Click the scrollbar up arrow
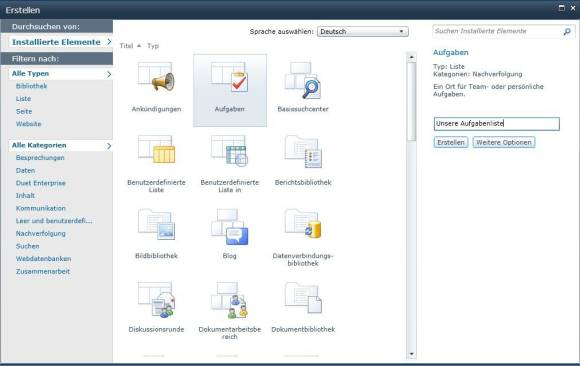 point(411,57)
